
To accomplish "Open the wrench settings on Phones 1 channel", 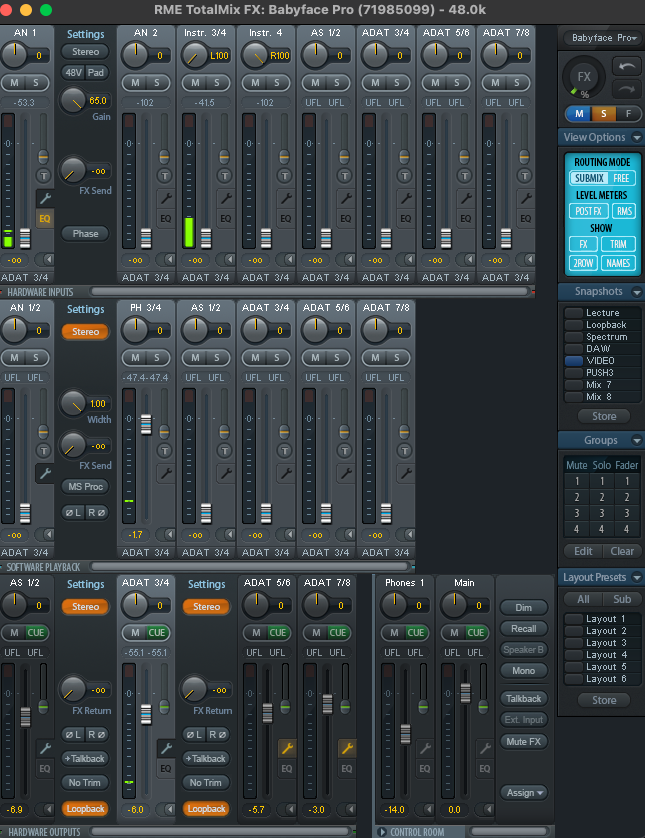I will tap(425, 748).
